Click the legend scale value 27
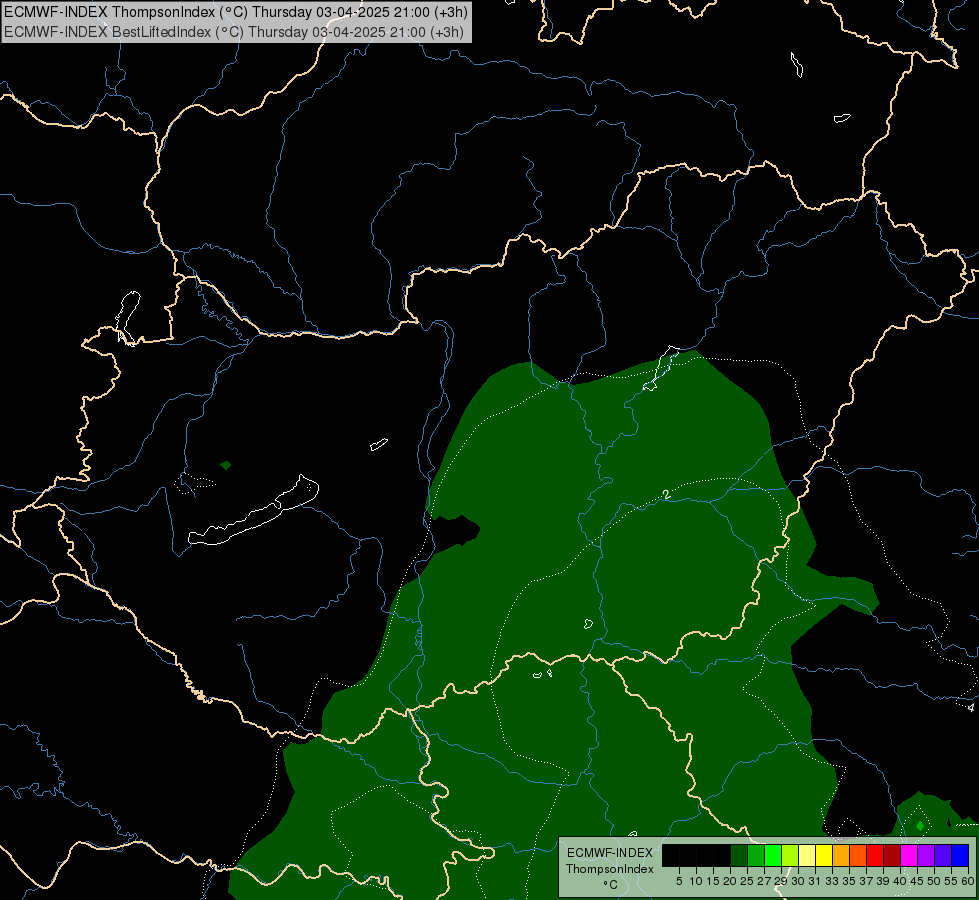Image resolution: width=979 pixels, height=900 pixels. (764, 881)
